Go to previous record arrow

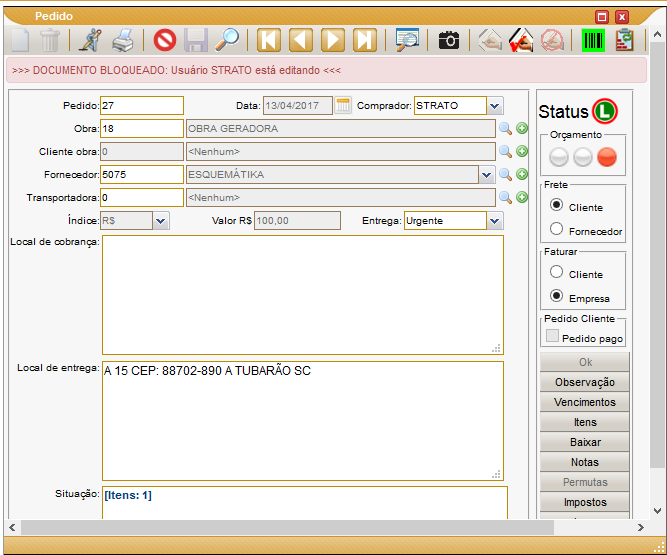pos(301,40)
